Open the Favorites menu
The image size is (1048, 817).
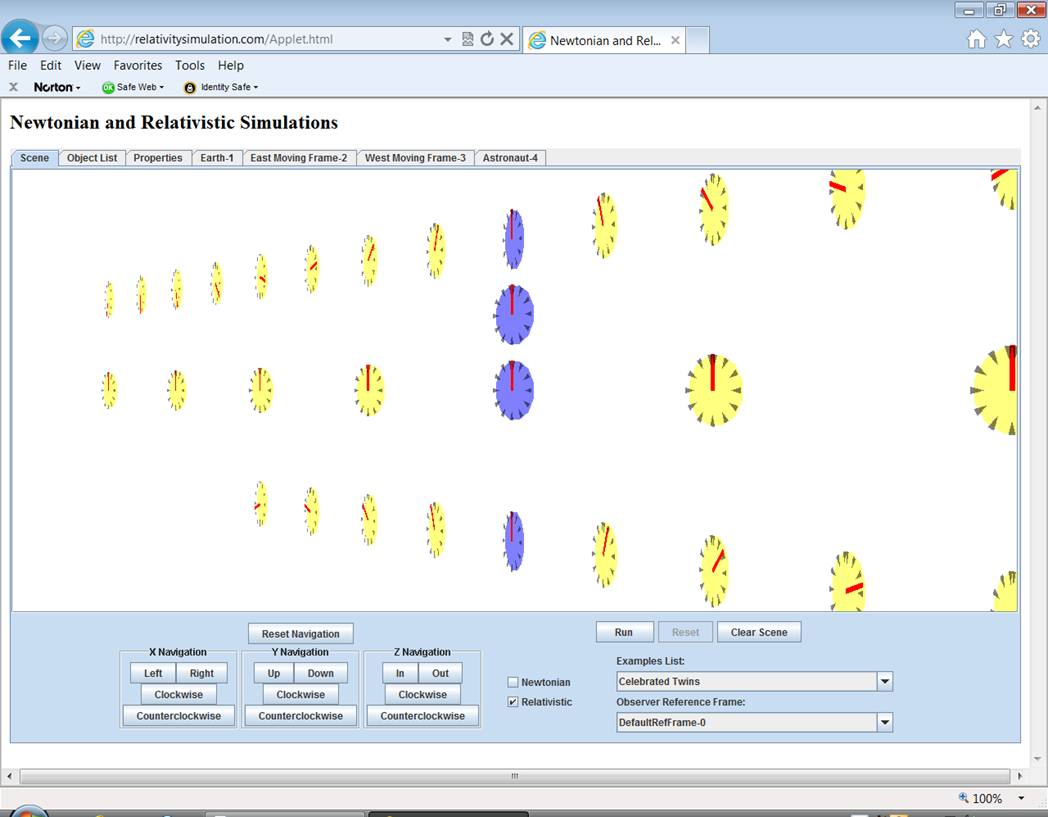point(138,65)
